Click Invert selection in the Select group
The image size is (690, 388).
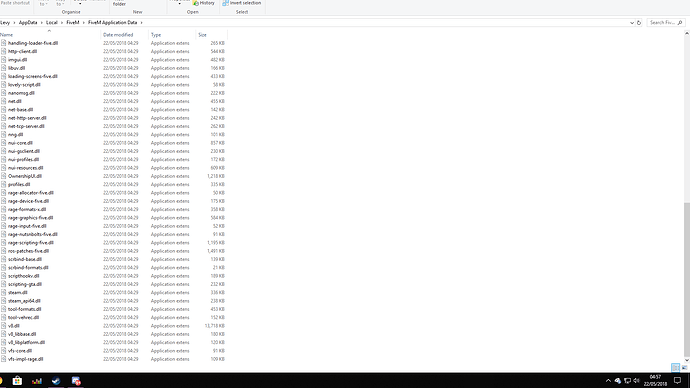242,3
